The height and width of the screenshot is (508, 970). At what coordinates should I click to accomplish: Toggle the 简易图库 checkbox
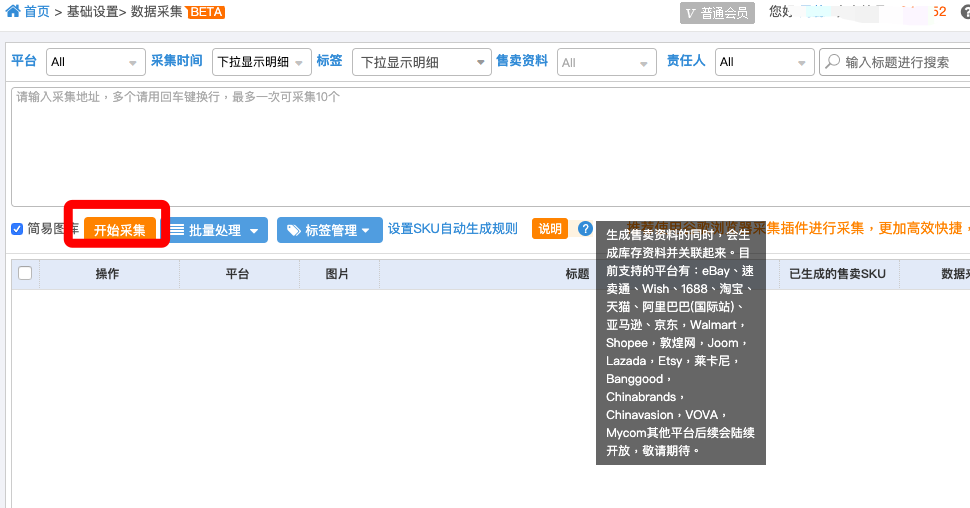(x=17, y=229)
